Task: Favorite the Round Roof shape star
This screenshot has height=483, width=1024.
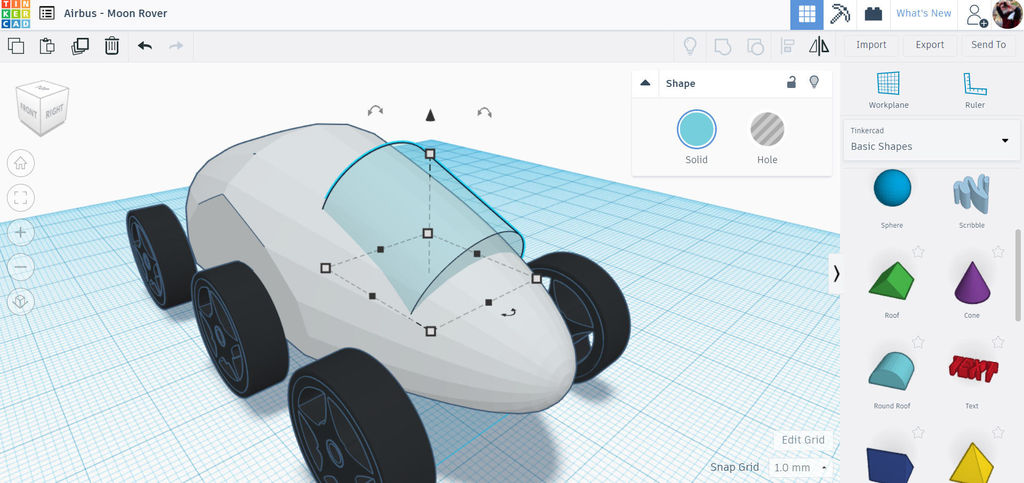Action: pyautogui.click(x=918, y=341)
